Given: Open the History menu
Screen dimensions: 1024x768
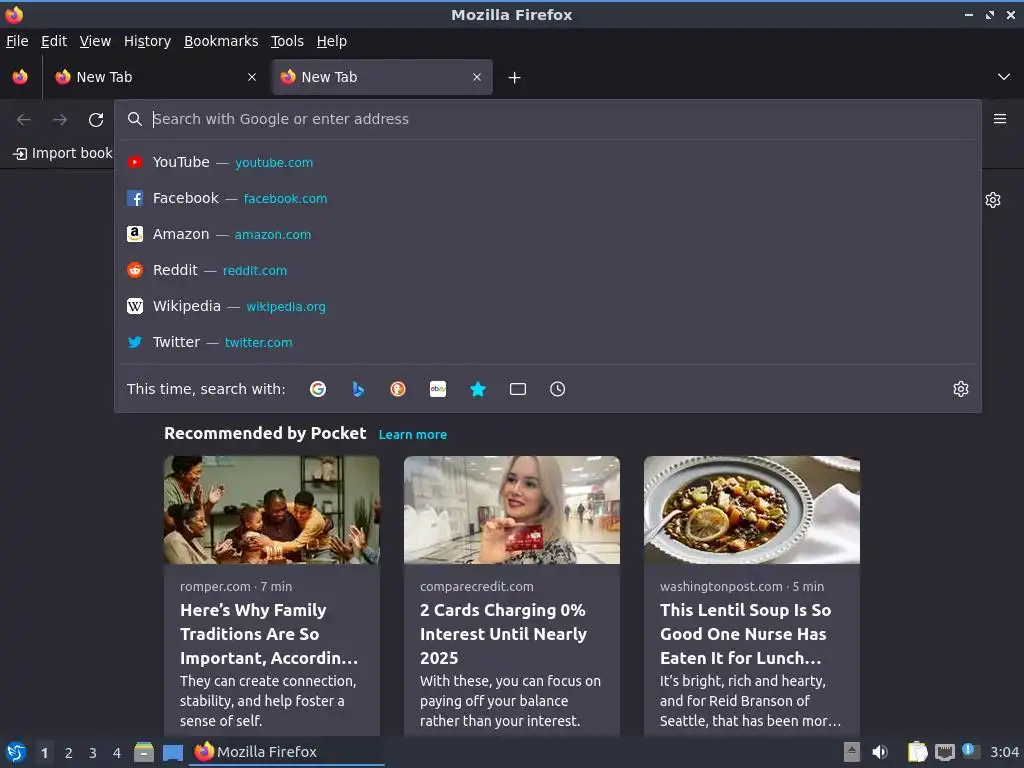Looking at the screenshot, I should pyautogui.click(x=147, y=41).
